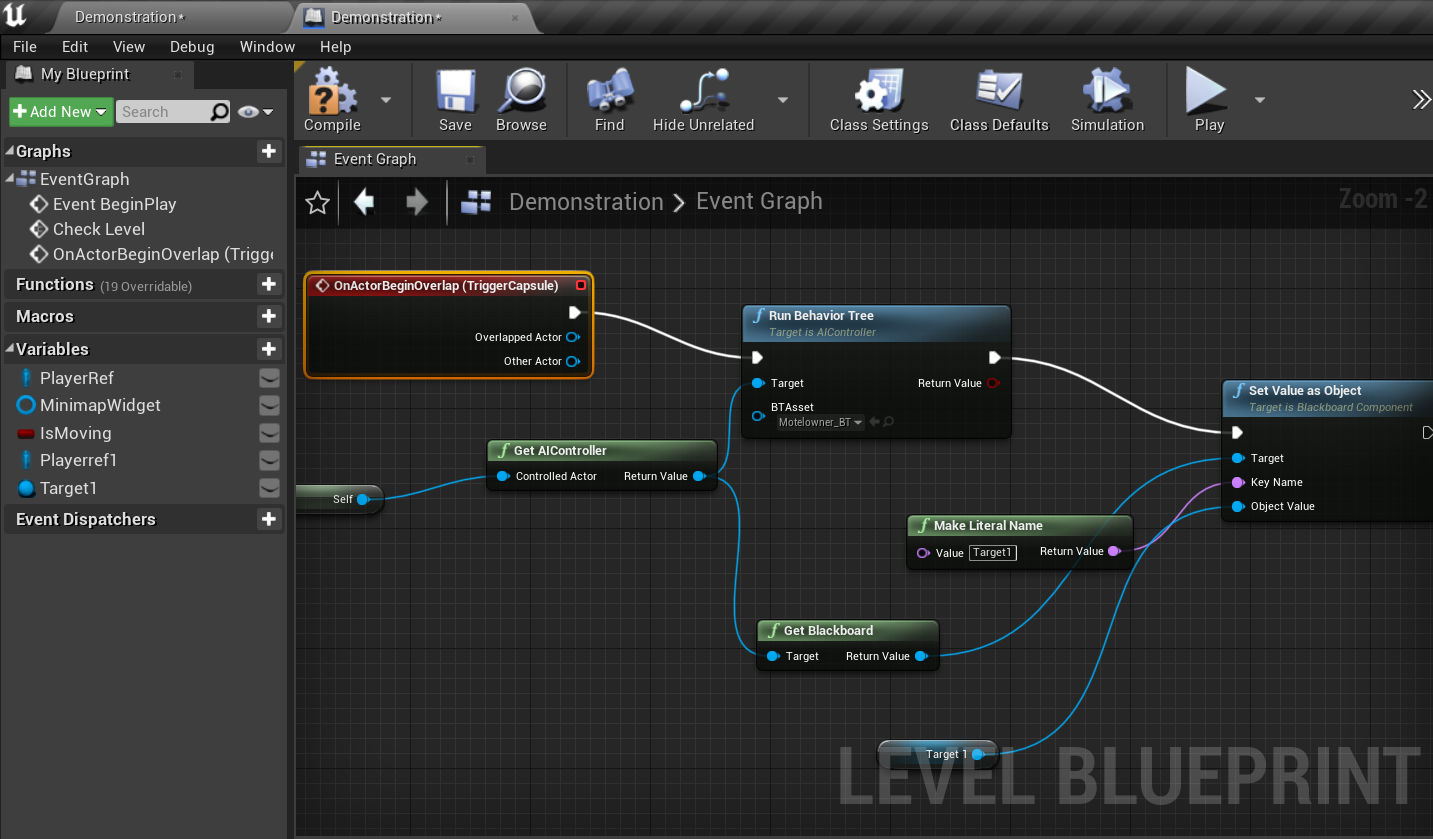Screen dimensions: 1433x839
Task: Click the Add New button
Action: point(61,112)
